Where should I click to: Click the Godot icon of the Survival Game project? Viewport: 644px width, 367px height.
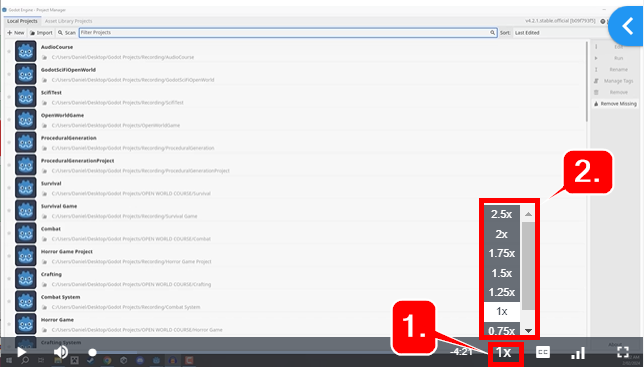tap(25, 210)
